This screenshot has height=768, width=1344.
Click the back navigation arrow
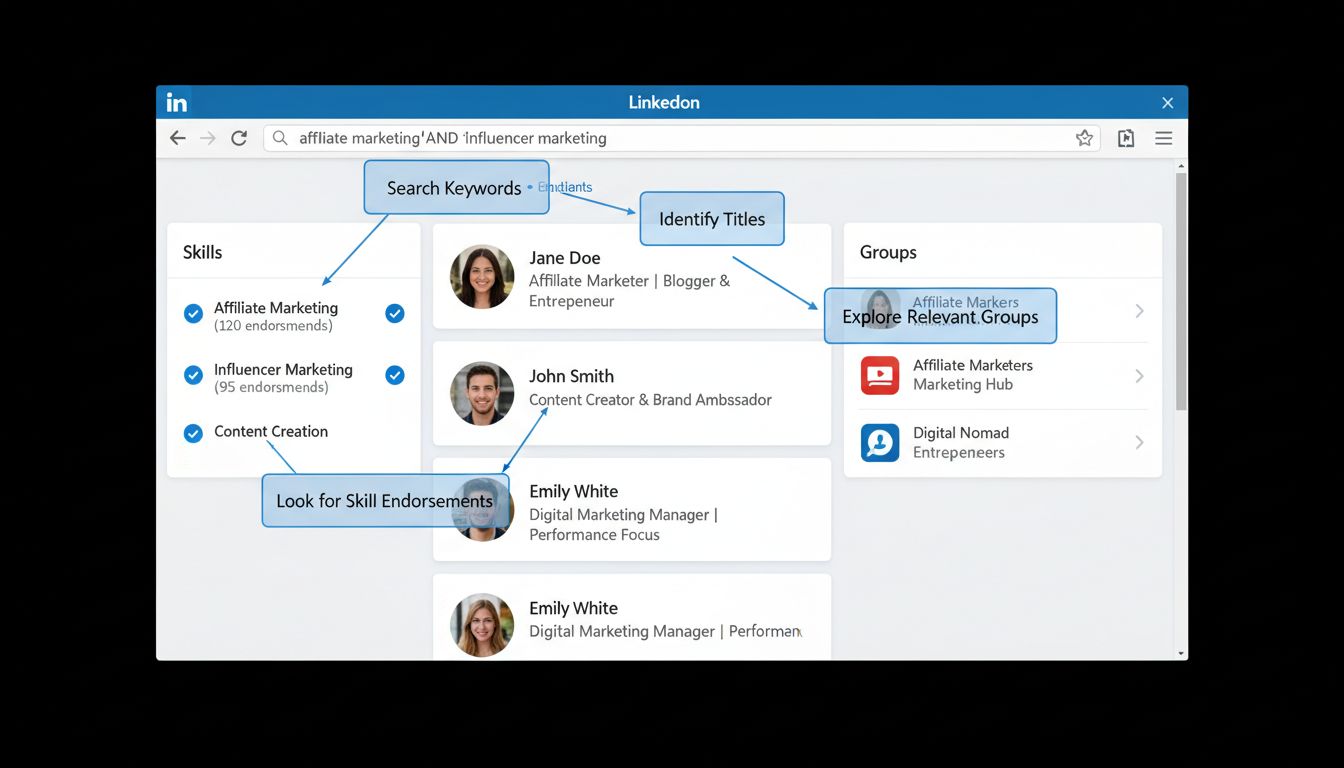[x=177, y=138]
